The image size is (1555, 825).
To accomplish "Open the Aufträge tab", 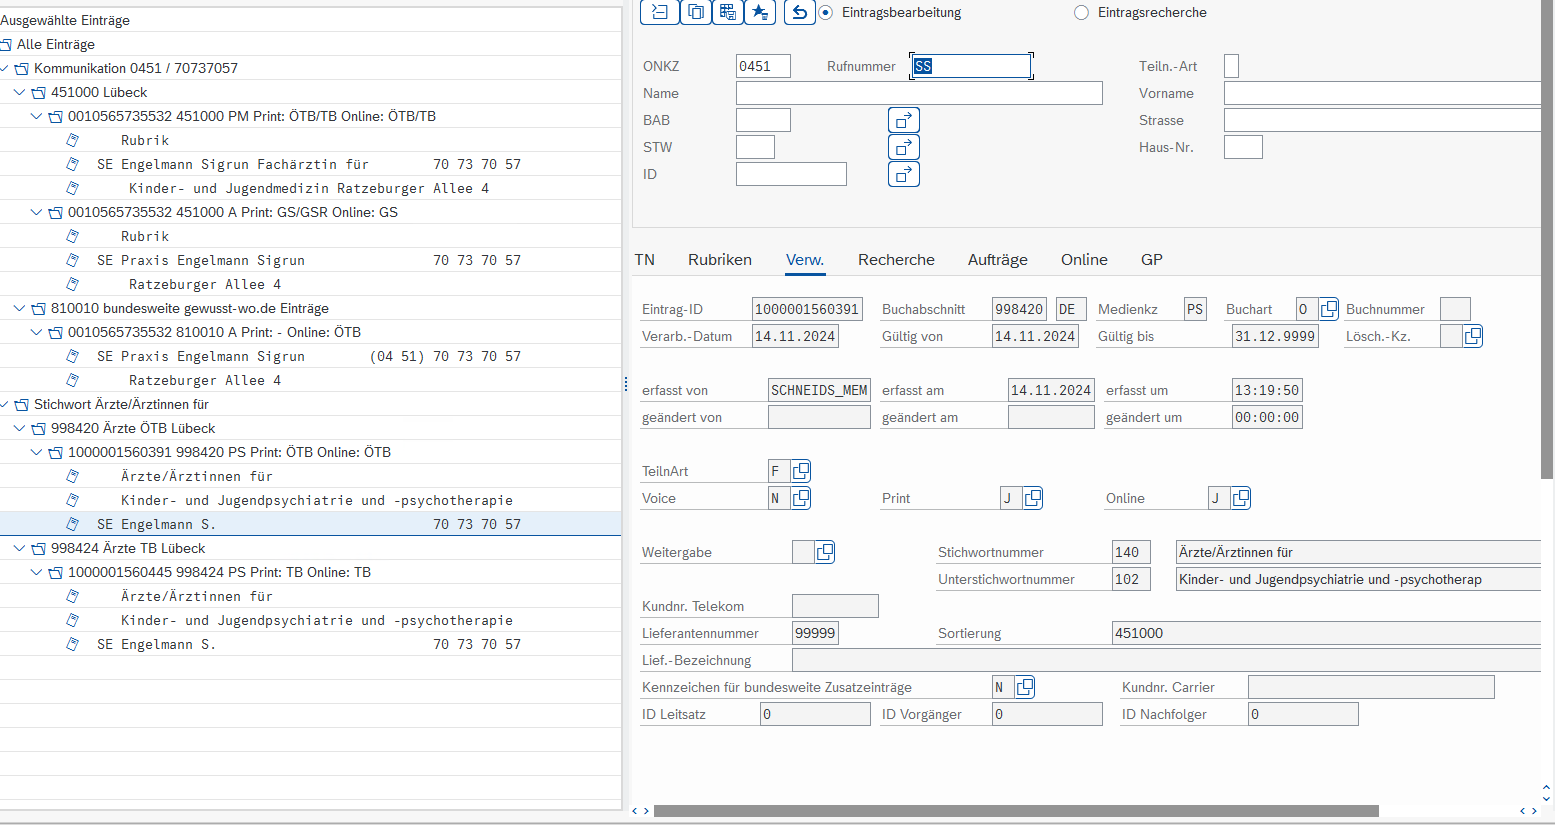I will 998,260.
